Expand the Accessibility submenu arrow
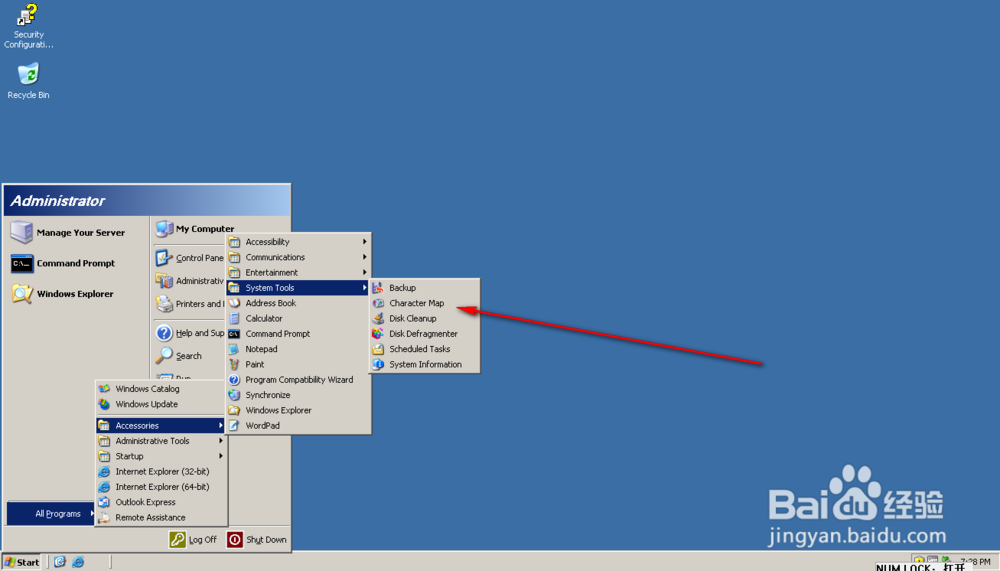 364,242
